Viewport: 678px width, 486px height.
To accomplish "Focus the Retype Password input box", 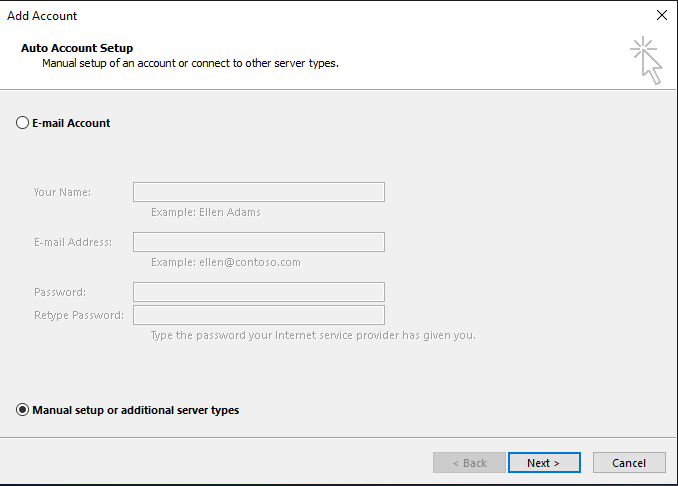I will pos(259,315).
